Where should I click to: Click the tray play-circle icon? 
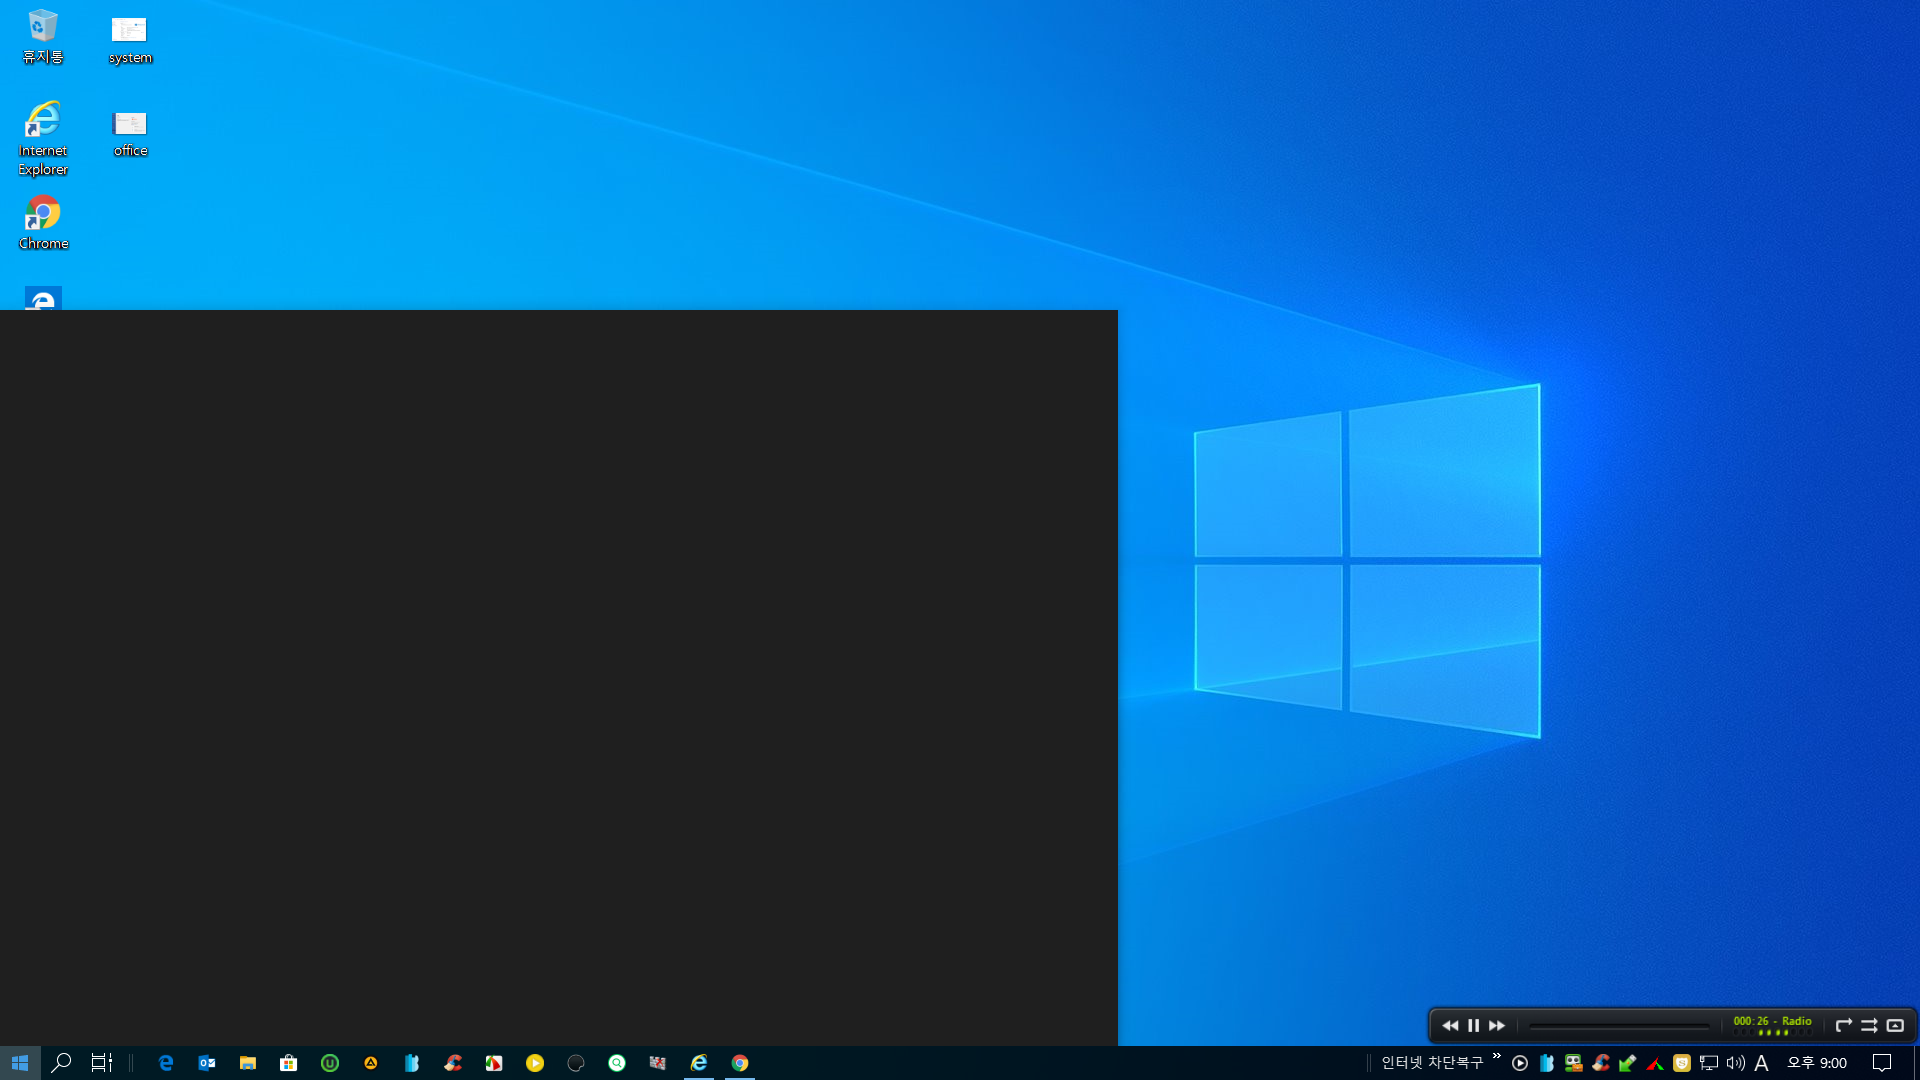pyautogui.click(x=1520, y=1063)
